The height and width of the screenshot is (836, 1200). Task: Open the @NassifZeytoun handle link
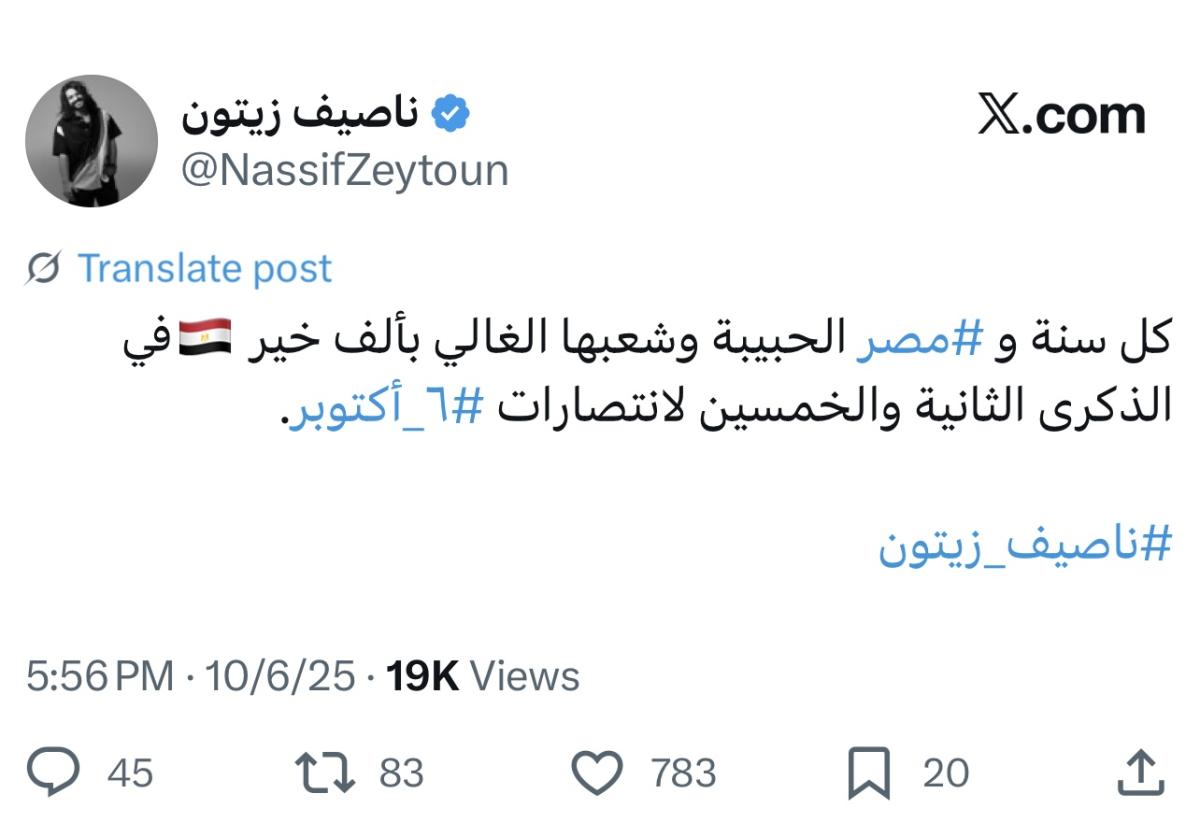344,171
